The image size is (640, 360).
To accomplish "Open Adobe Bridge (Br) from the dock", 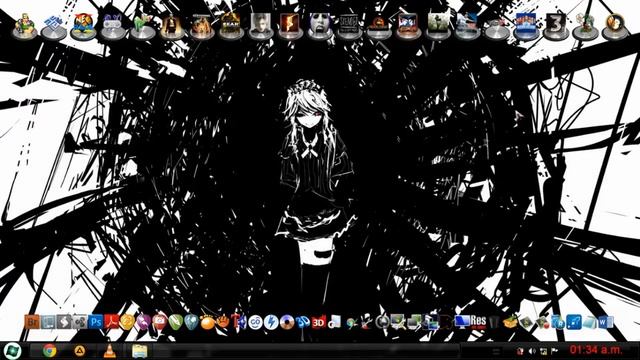I will click(32, 322).
